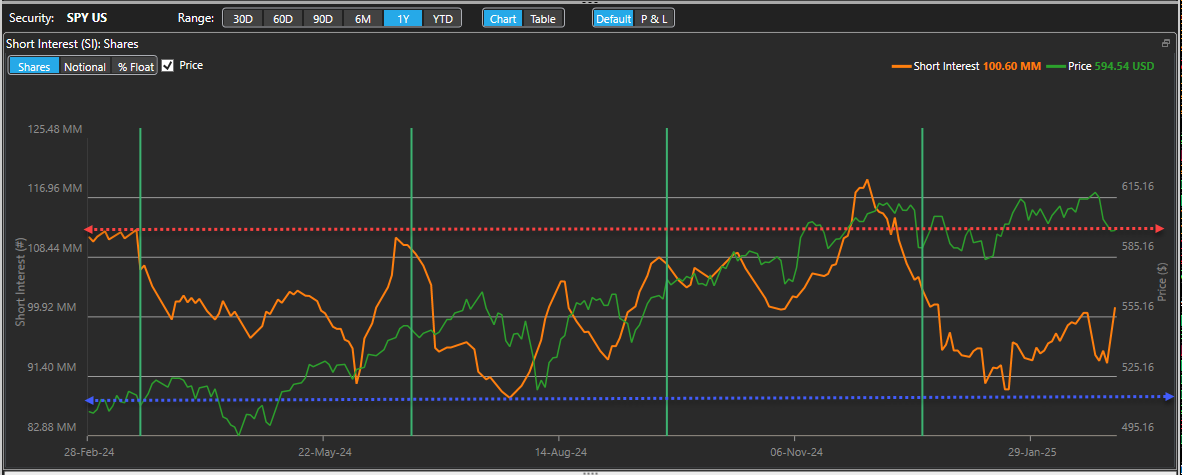Click the 22-May-24 date label
The image size is (1182, 475).
pos(324,452)
